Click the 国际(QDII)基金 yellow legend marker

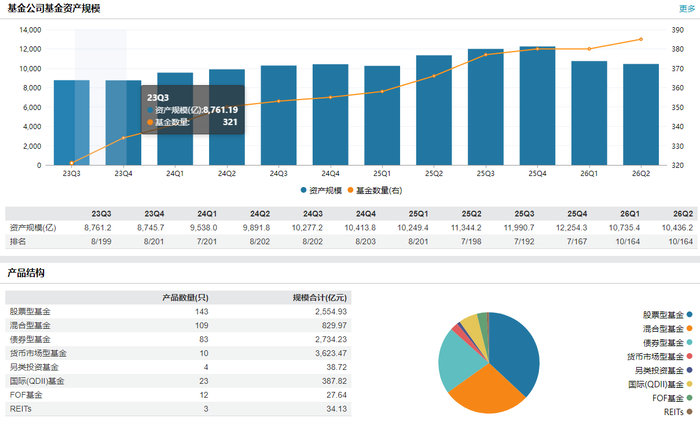pyautogui.click(x=690, y=384)
